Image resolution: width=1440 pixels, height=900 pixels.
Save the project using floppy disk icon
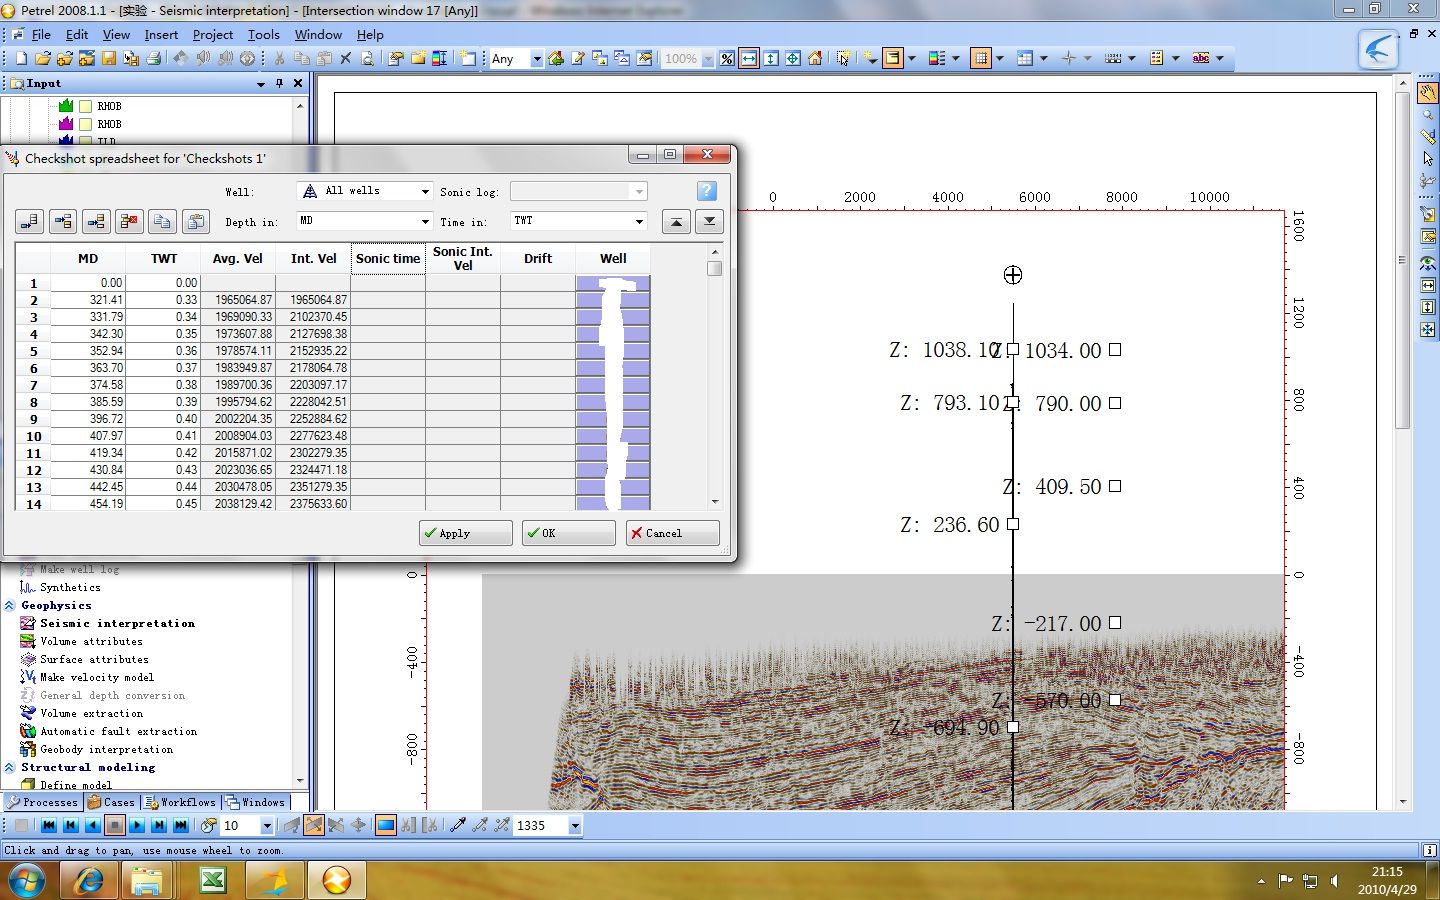109,59
